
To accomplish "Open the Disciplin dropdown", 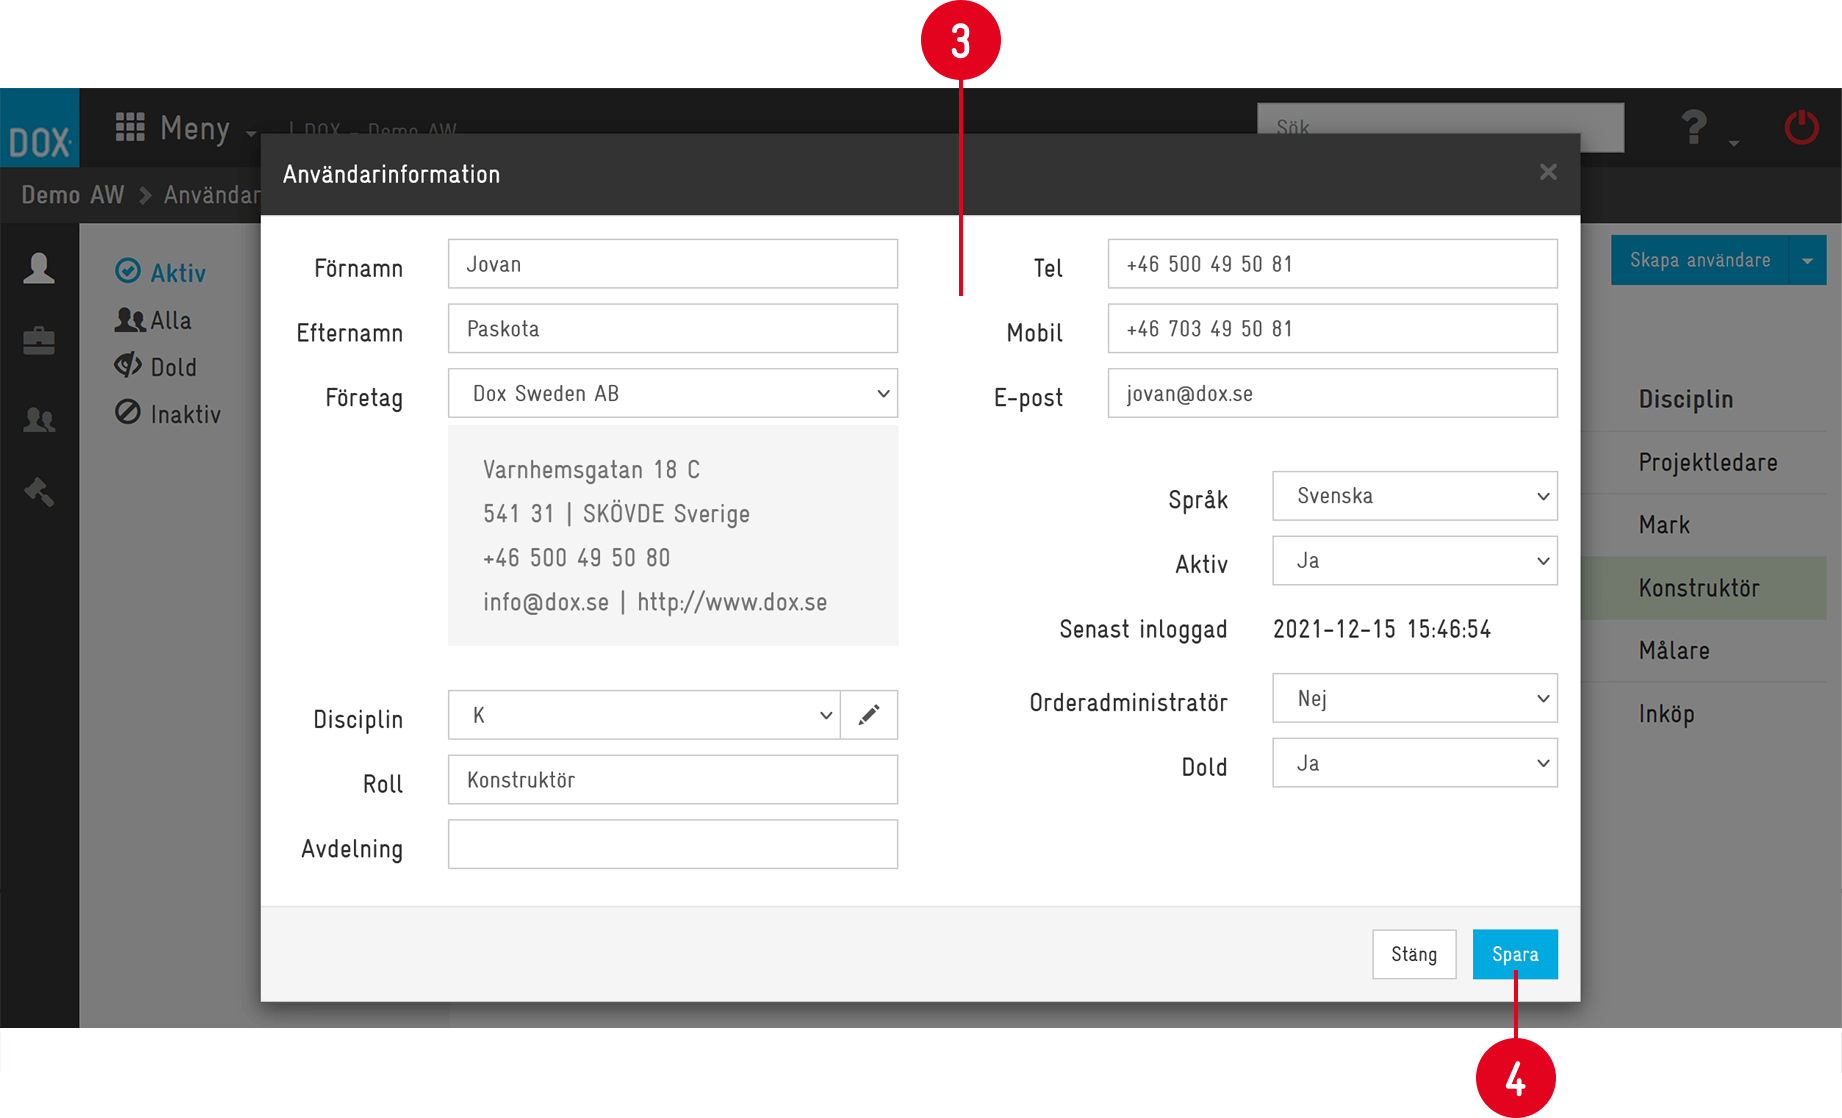I will (x=644, y=715).
